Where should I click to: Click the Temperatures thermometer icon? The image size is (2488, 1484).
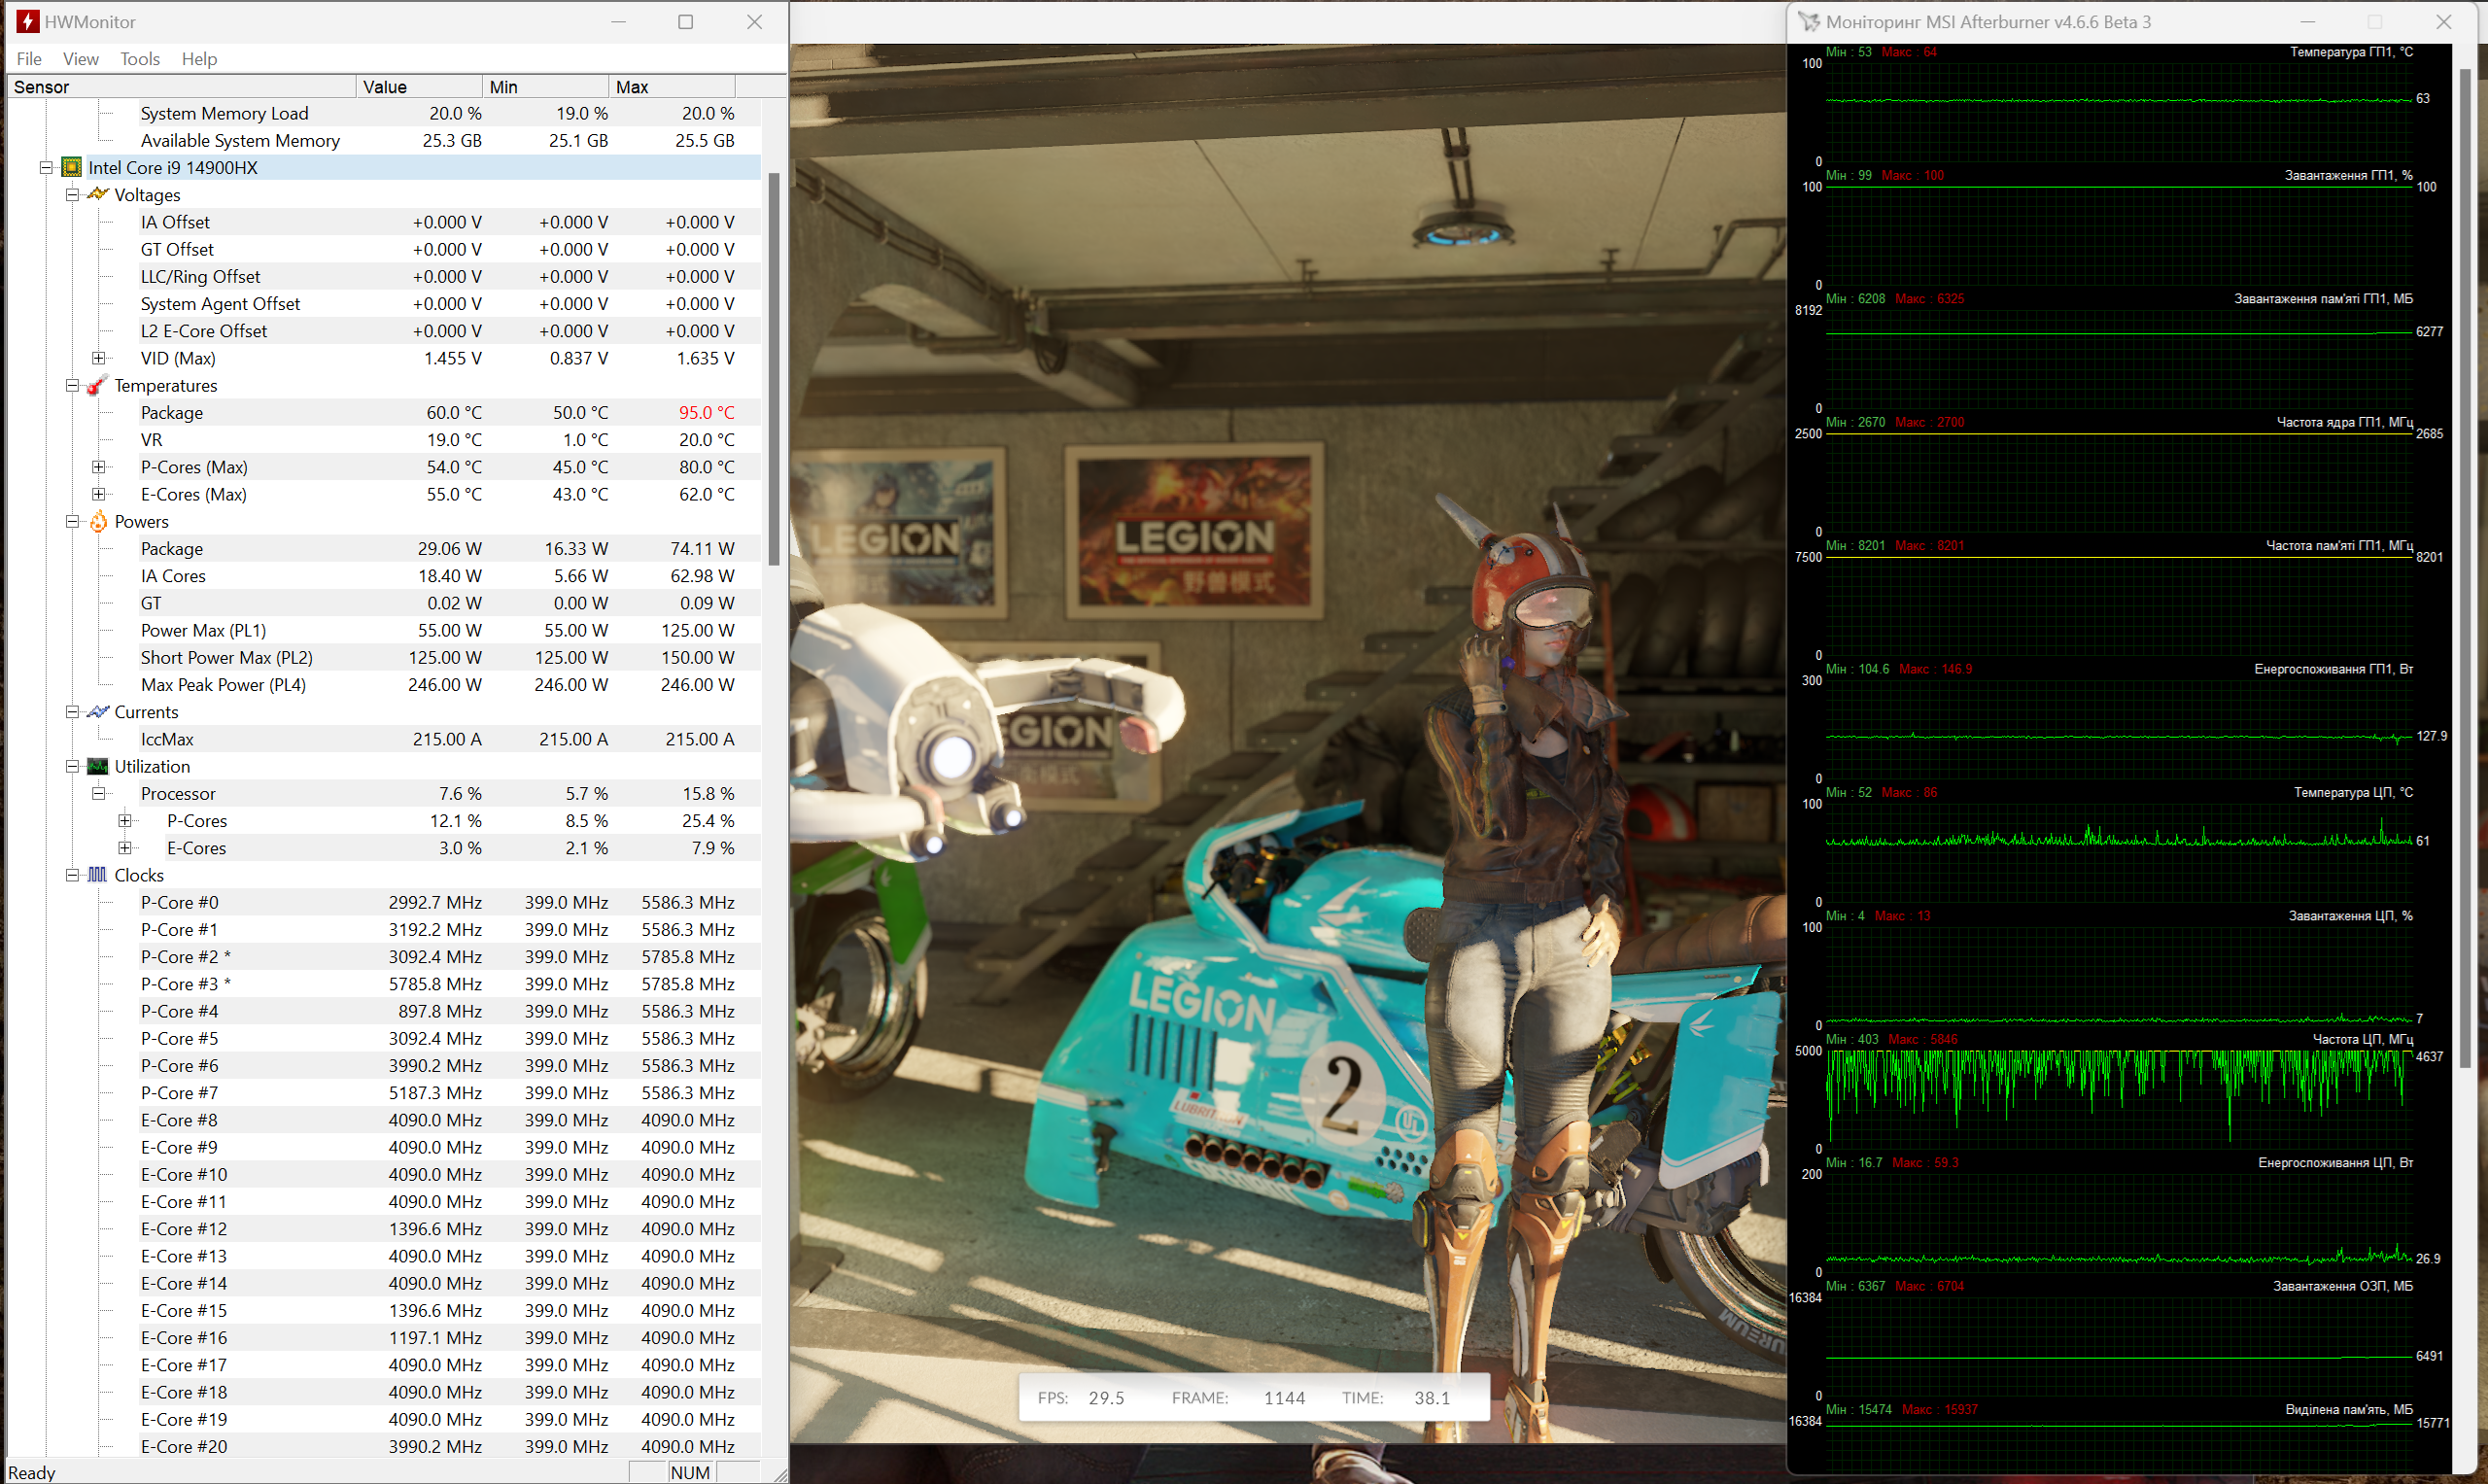(x=98, y=385)
